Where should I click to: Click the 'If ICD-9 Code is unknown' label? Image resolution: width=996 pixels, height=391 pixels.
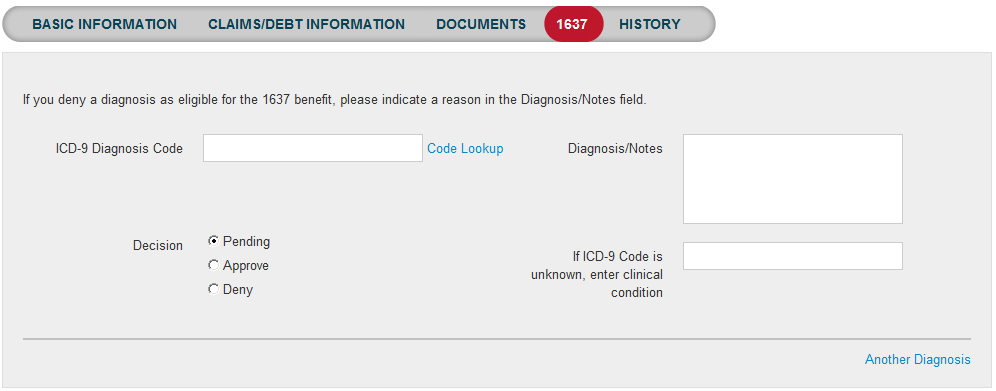coord(597,275)
